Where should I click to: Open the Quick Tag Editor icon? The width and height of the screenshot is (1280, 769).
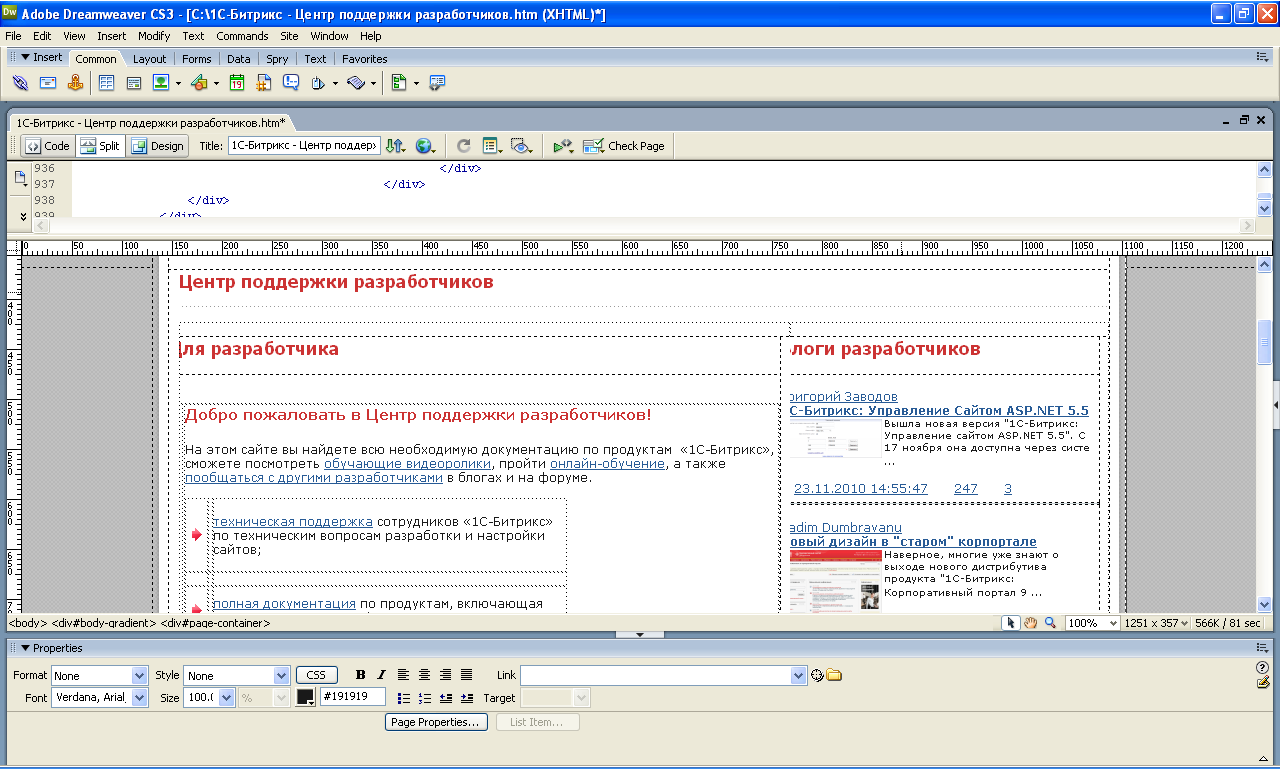1262,682
